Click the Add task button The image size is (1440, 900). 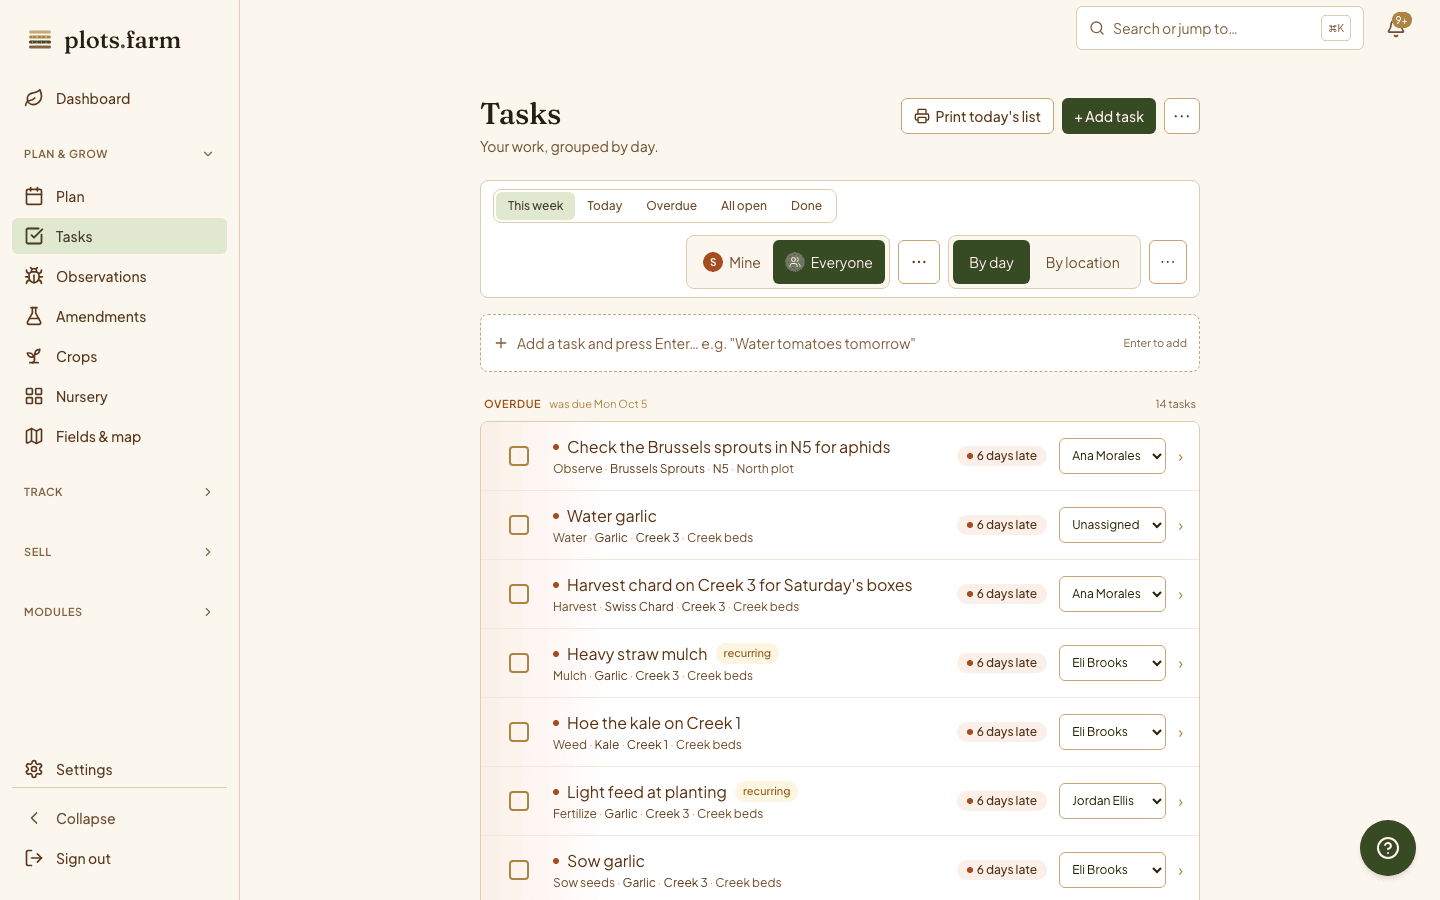(x=1109, y=116)
